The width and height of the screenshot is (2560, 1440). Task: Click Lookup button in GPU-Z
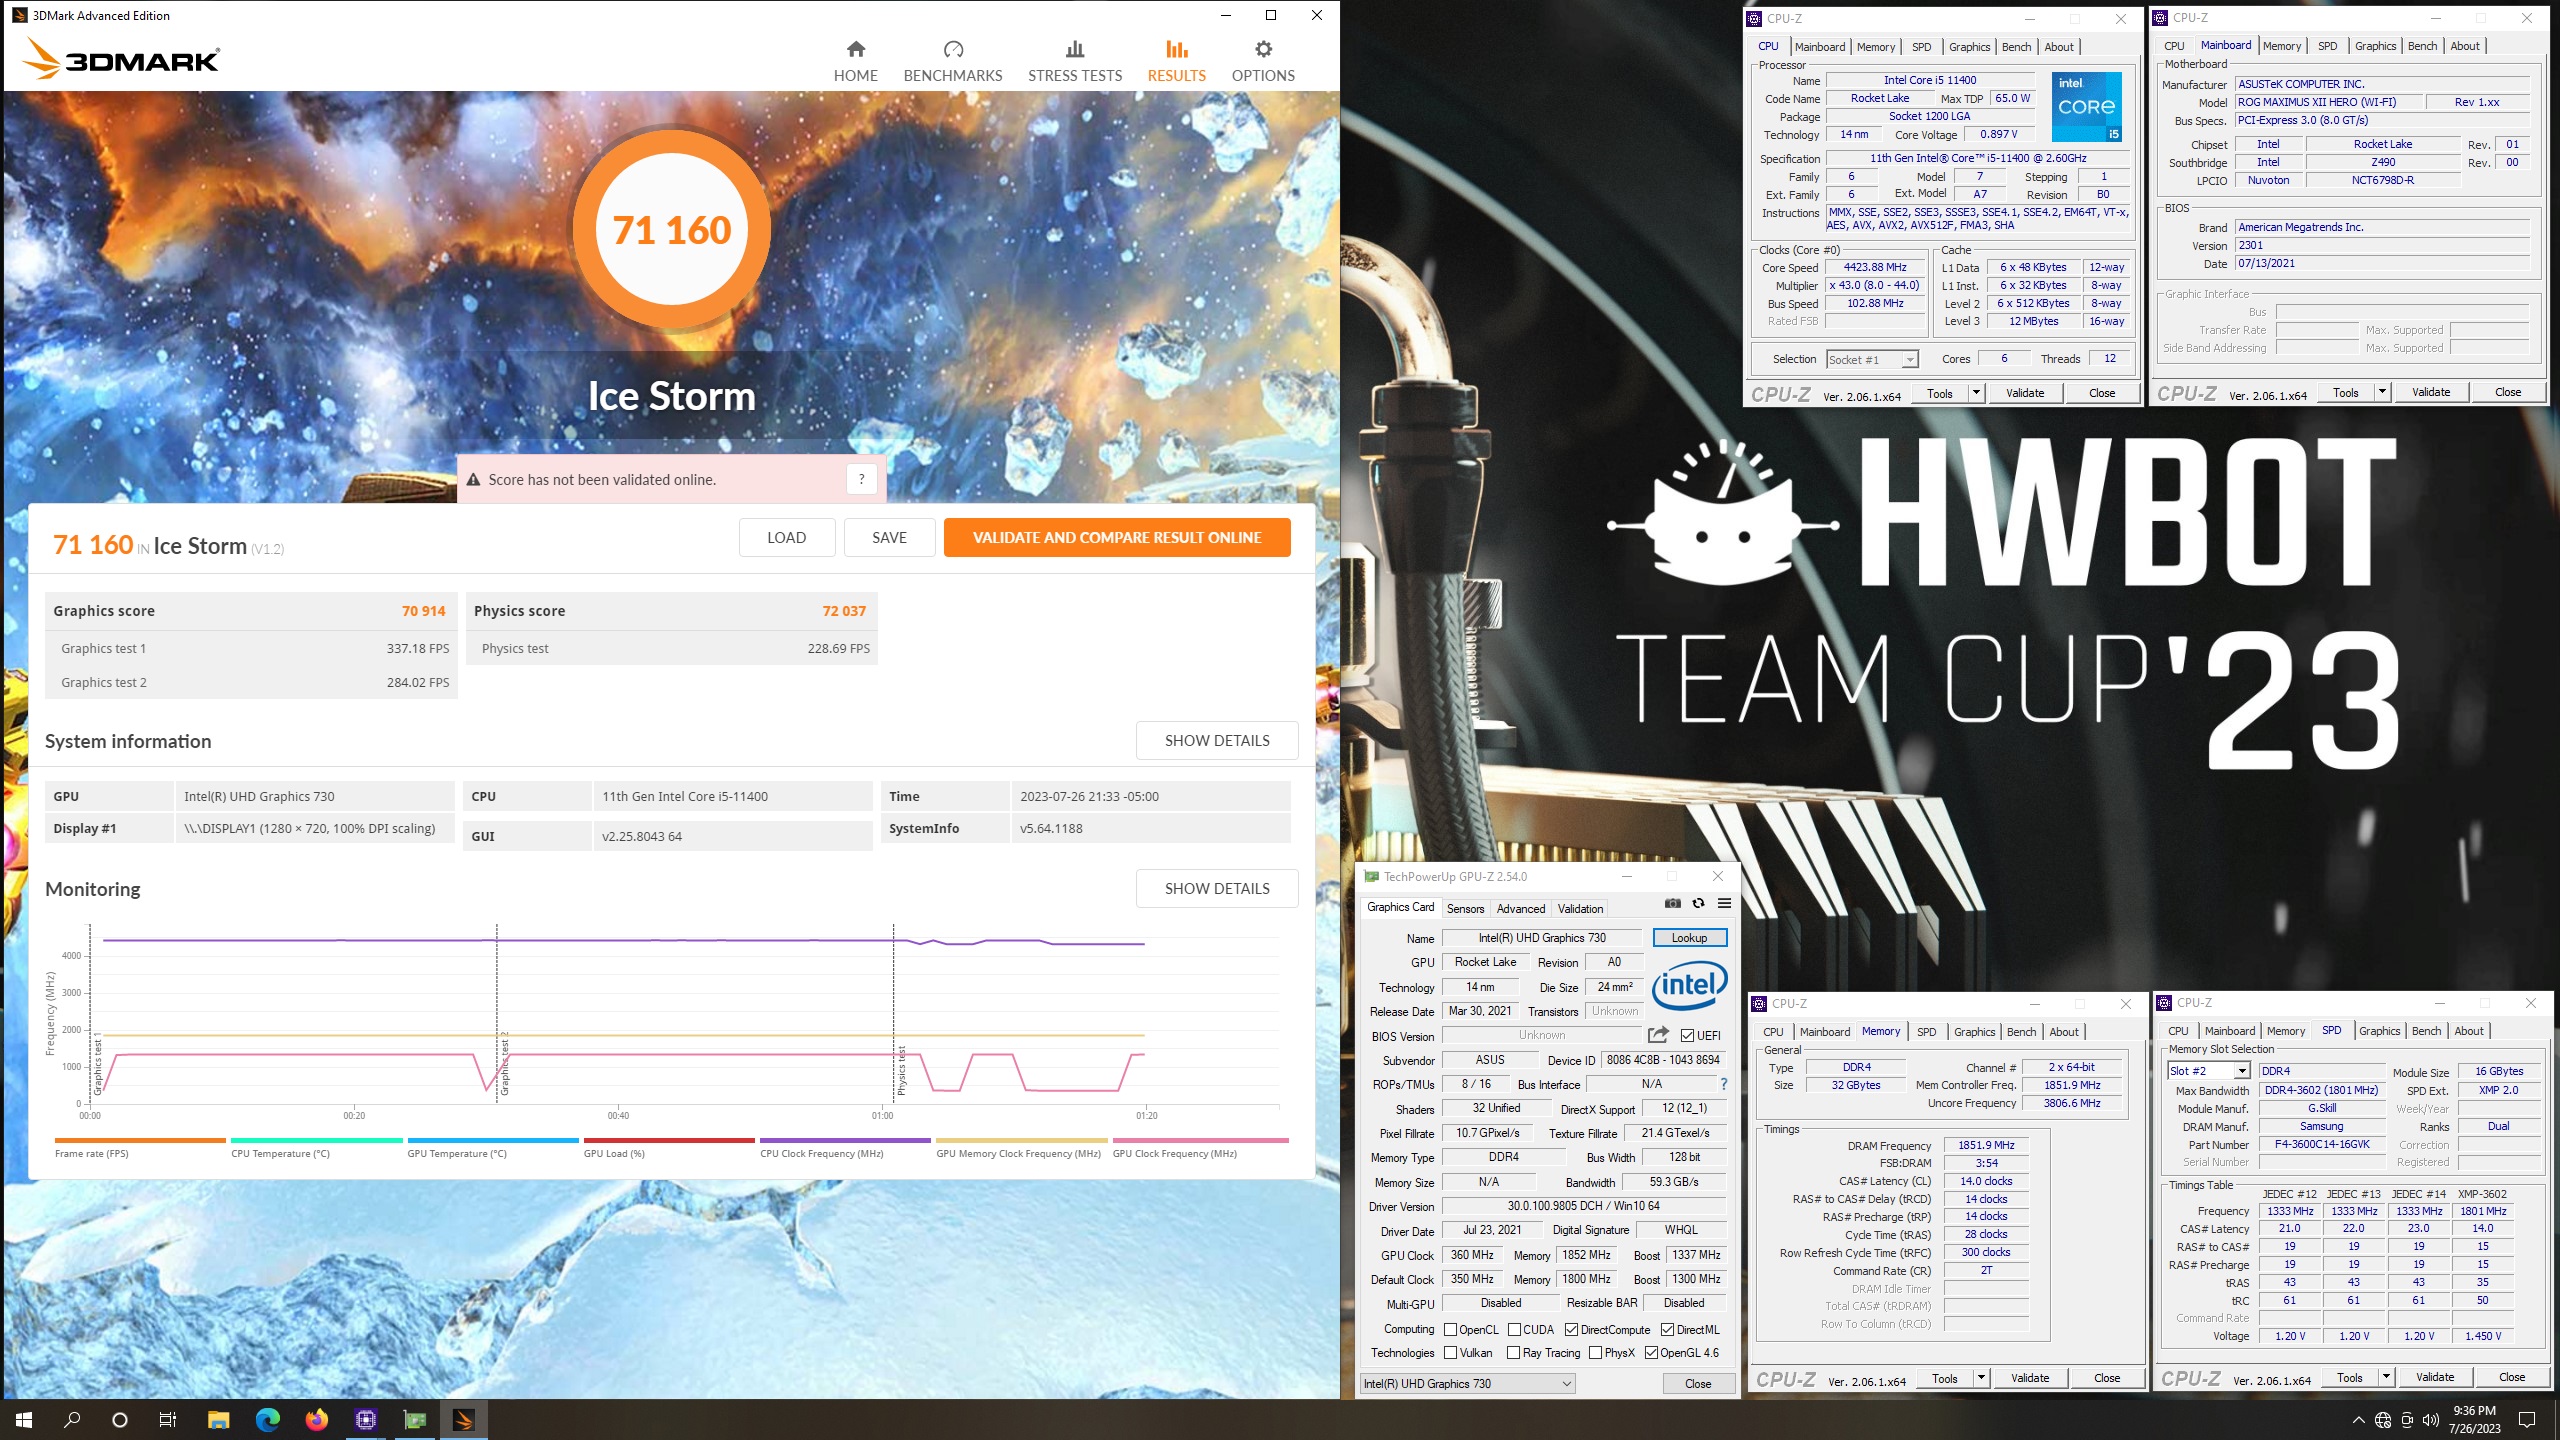[x=1689, y=938]
